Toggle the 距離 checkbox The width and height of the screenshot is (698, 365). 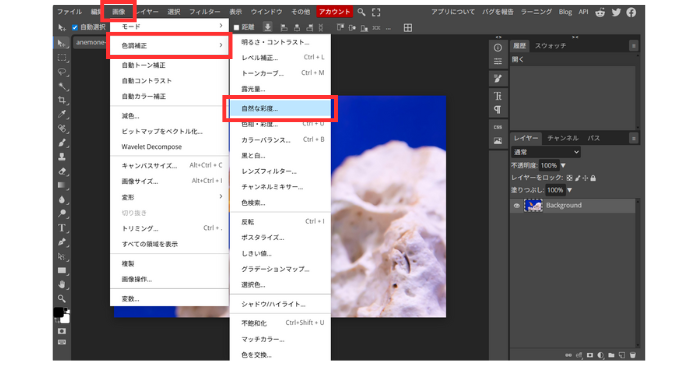[236, 28]
